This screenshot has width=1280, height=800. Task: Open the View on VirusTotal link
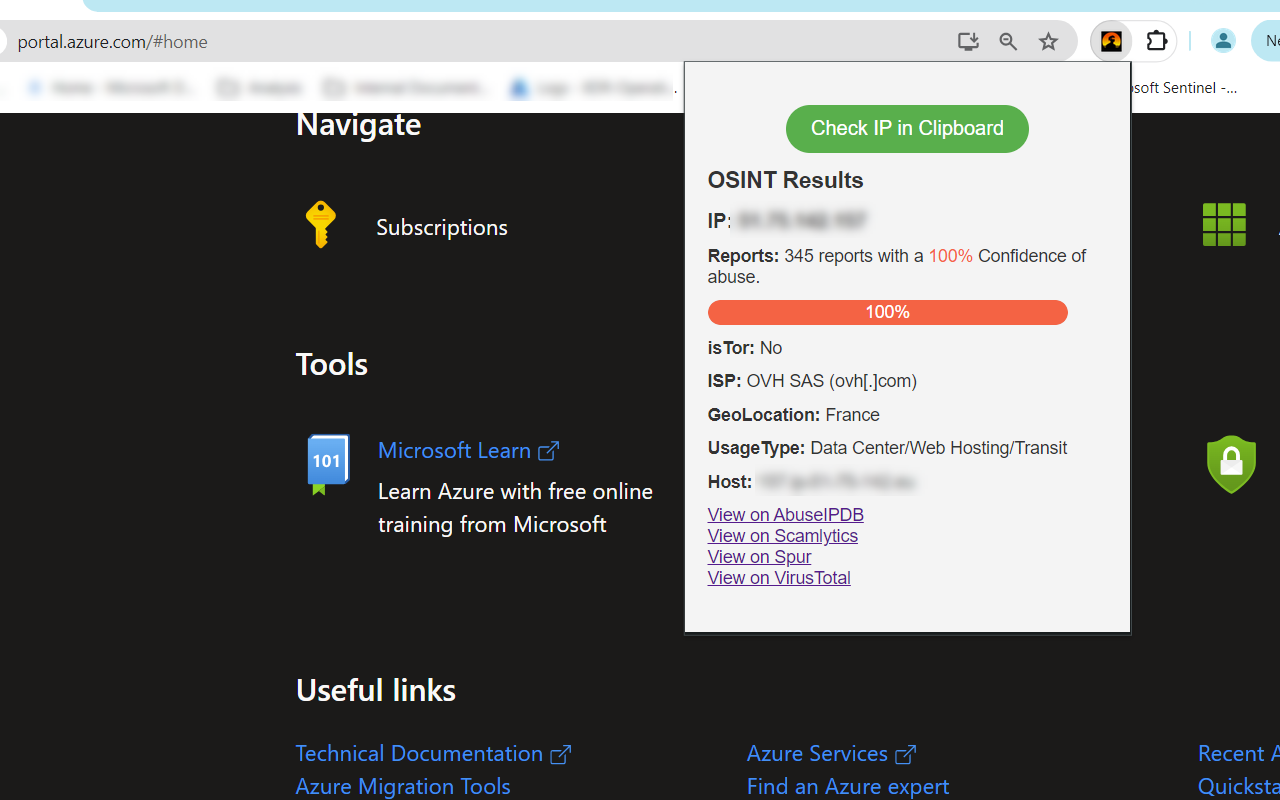click(779, 578)
